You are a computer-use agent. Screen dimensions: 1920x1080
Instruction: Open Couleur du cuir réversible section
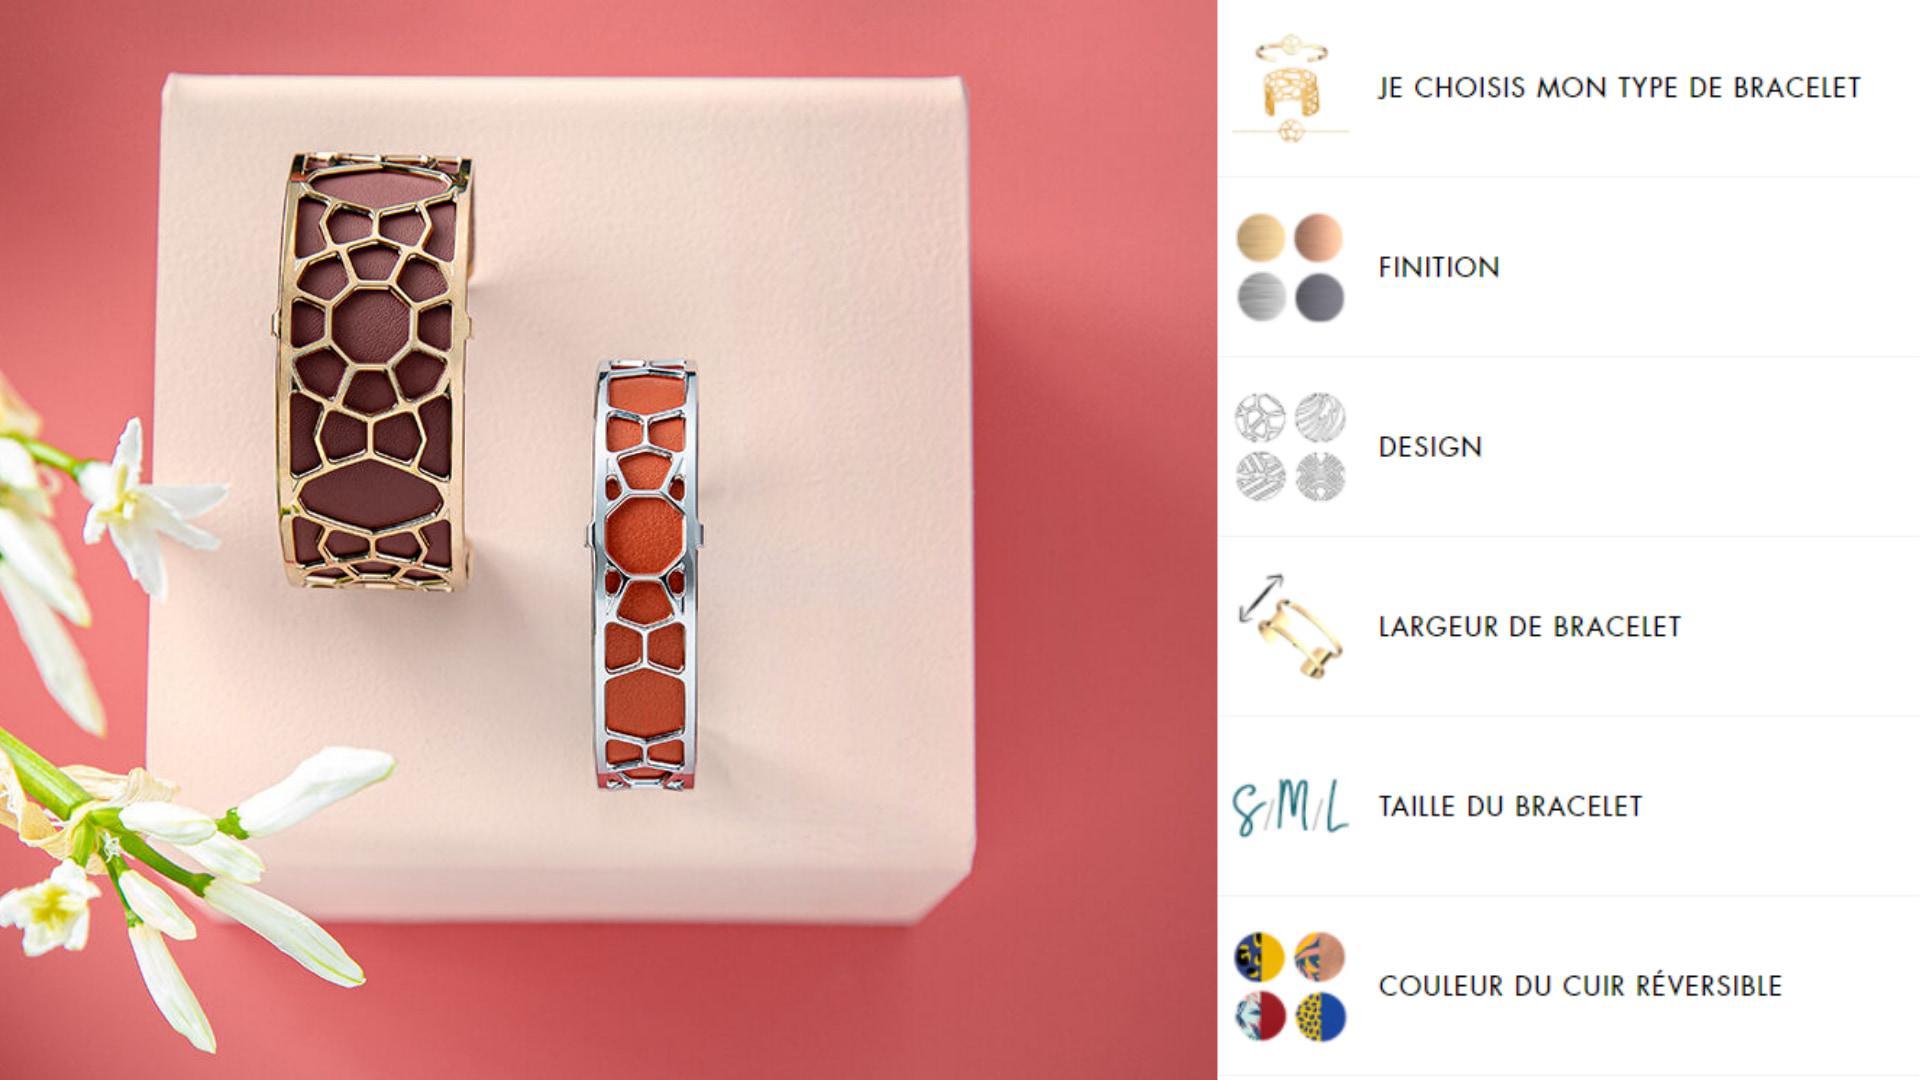(x=1580, y=986)
